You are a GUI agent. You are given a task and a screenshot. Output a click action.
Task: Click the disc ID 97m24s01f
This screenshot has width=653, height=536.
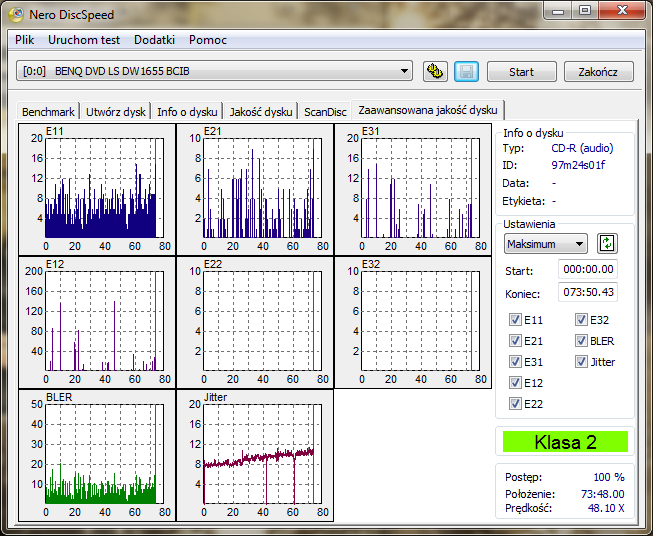point(578,165)
